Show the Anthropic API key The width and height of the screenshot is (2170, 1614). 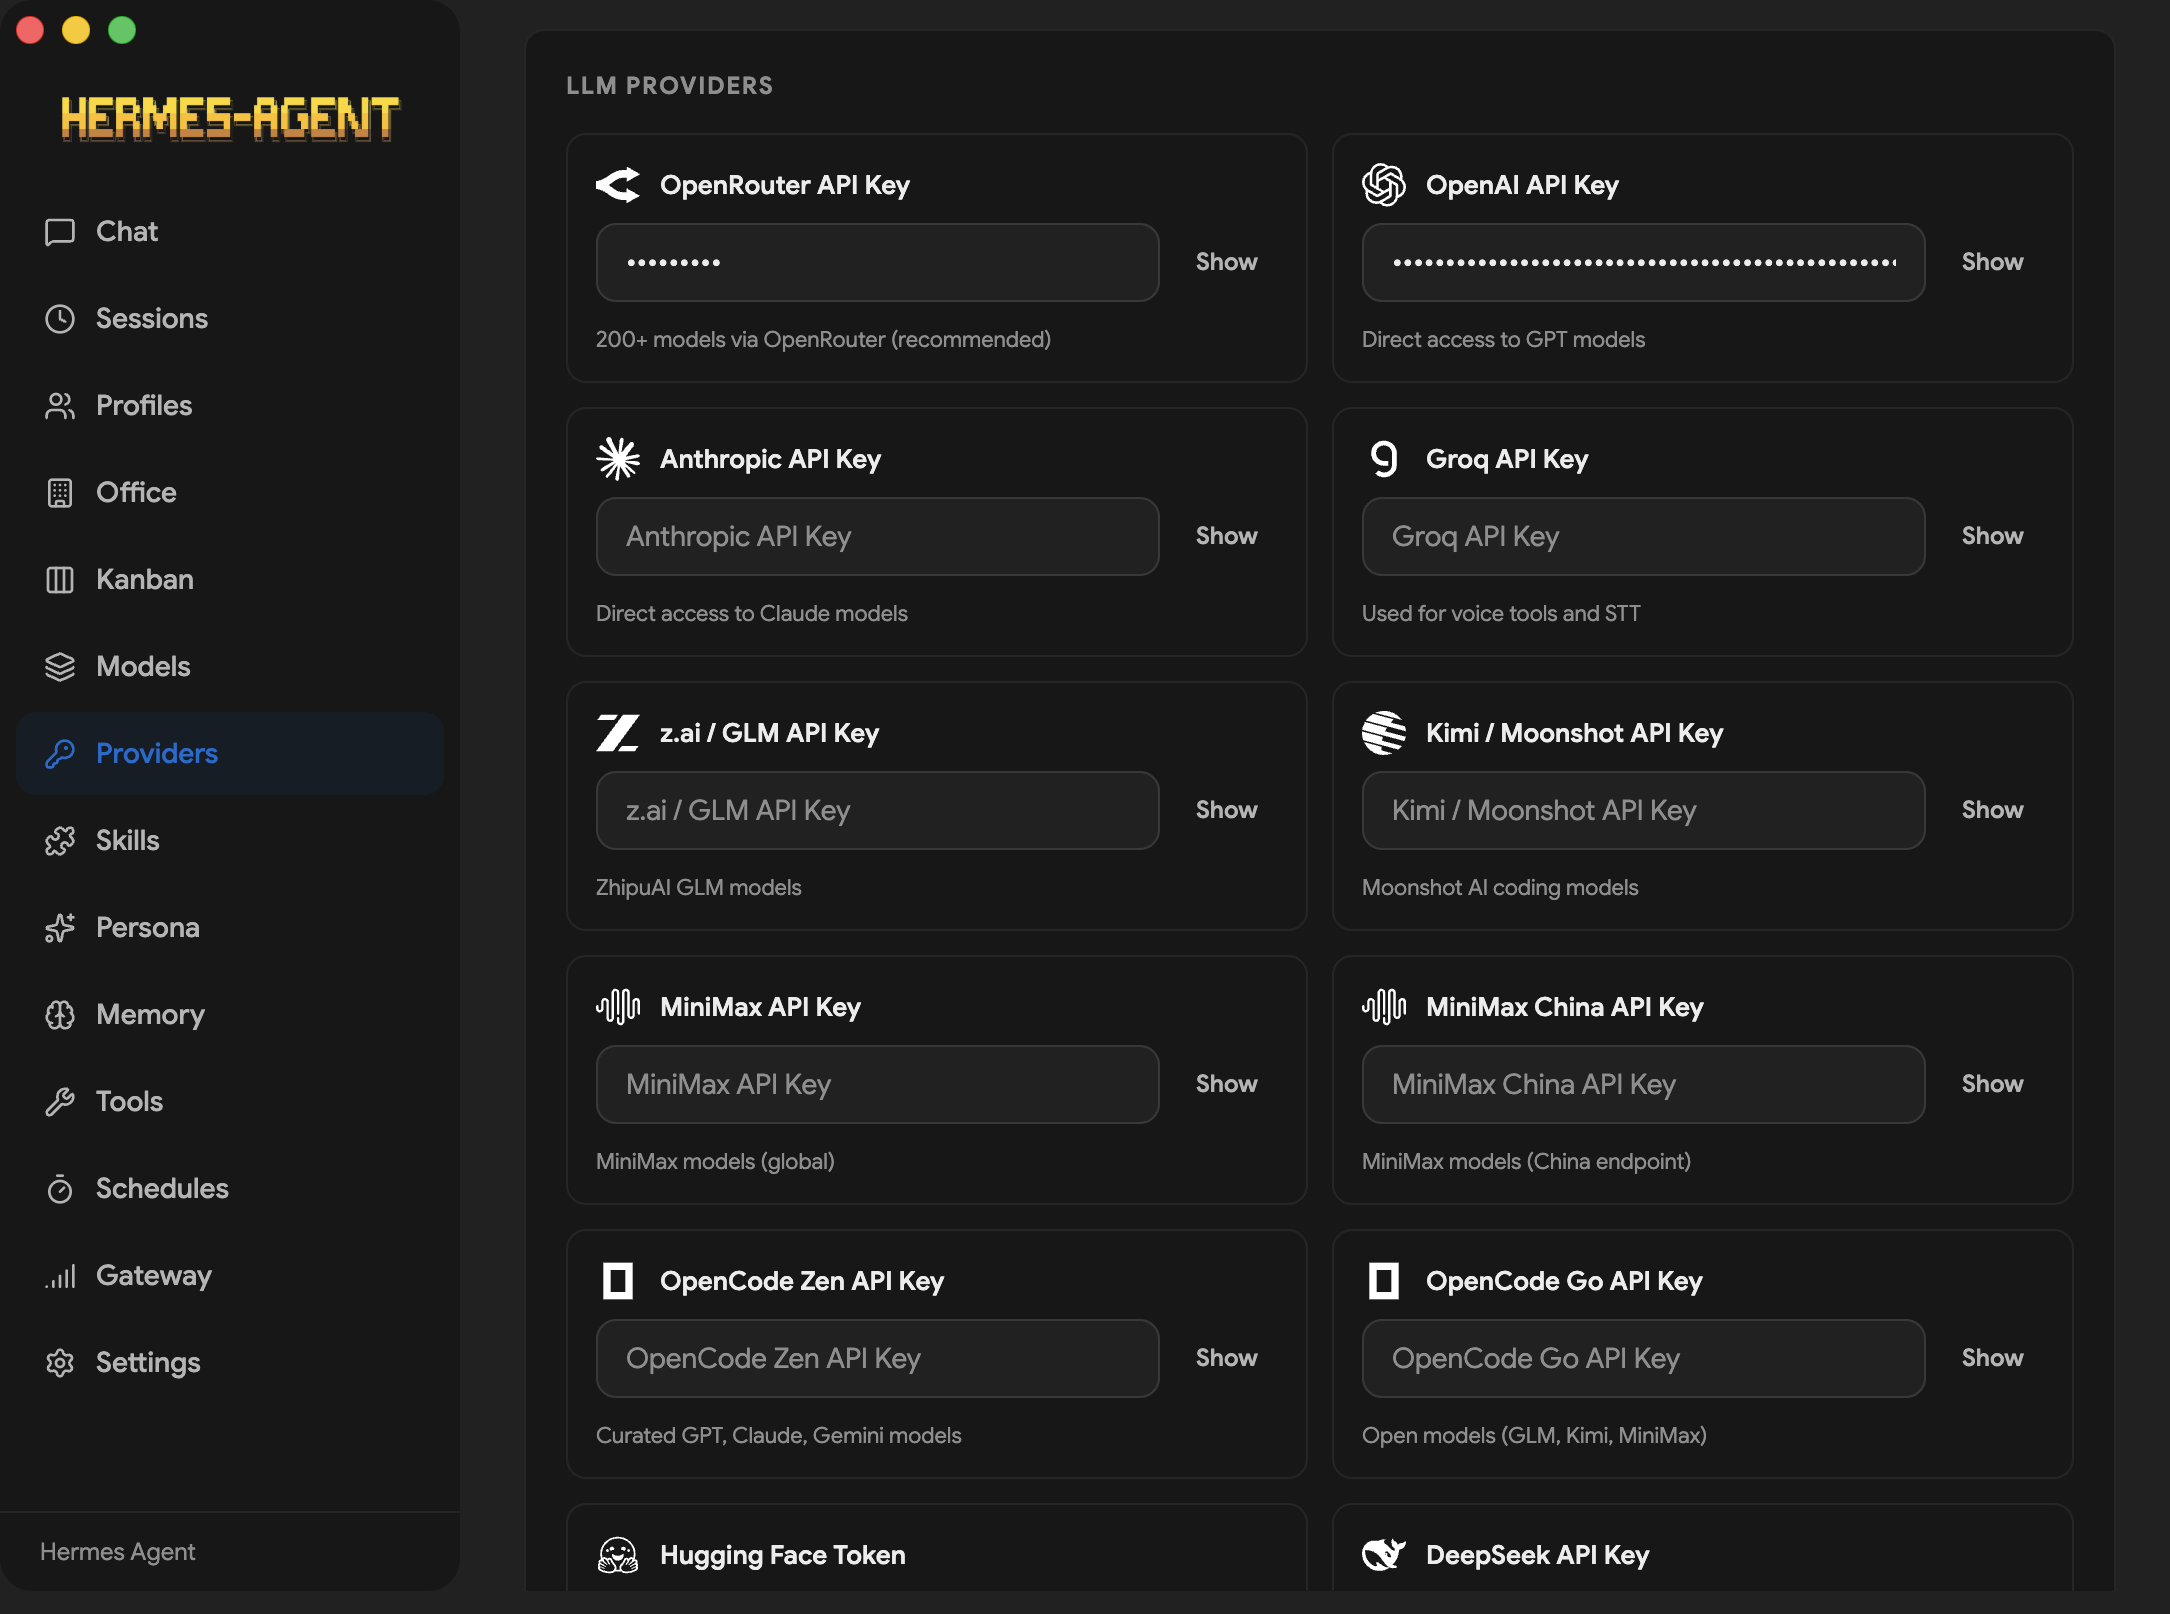coord(1227,536)
